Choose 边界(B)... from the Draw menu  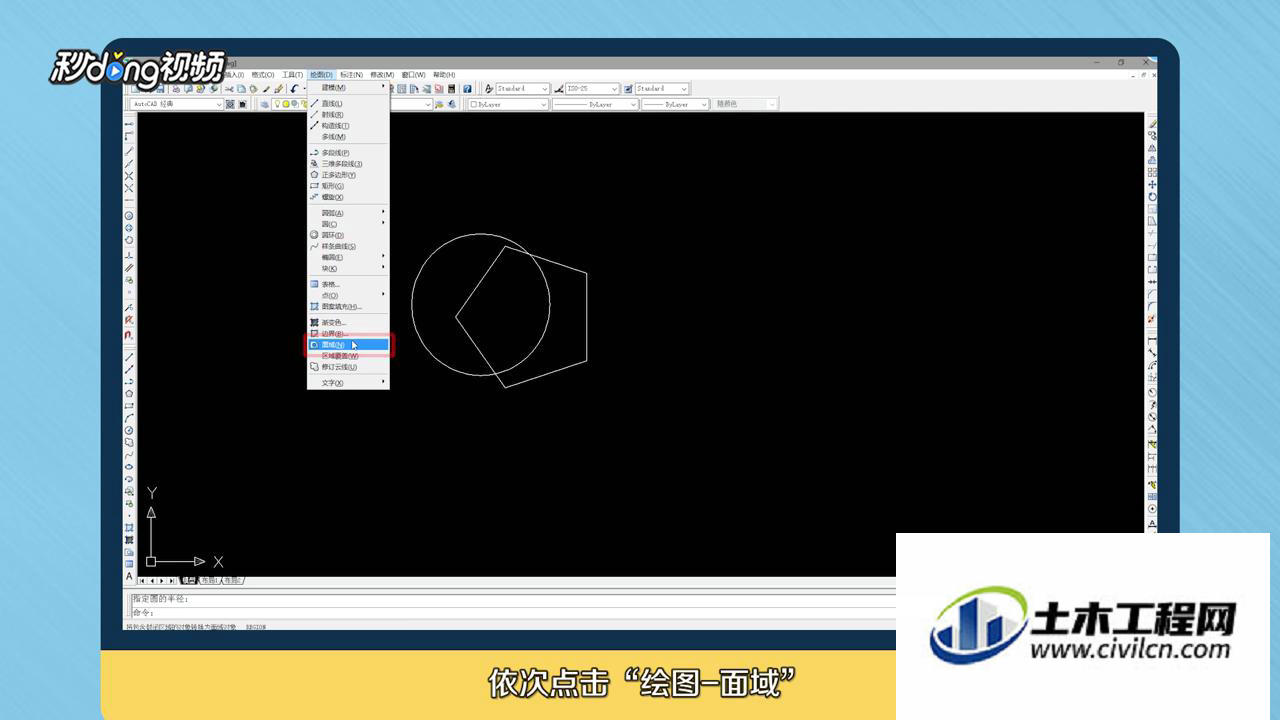tap(348, 334)
